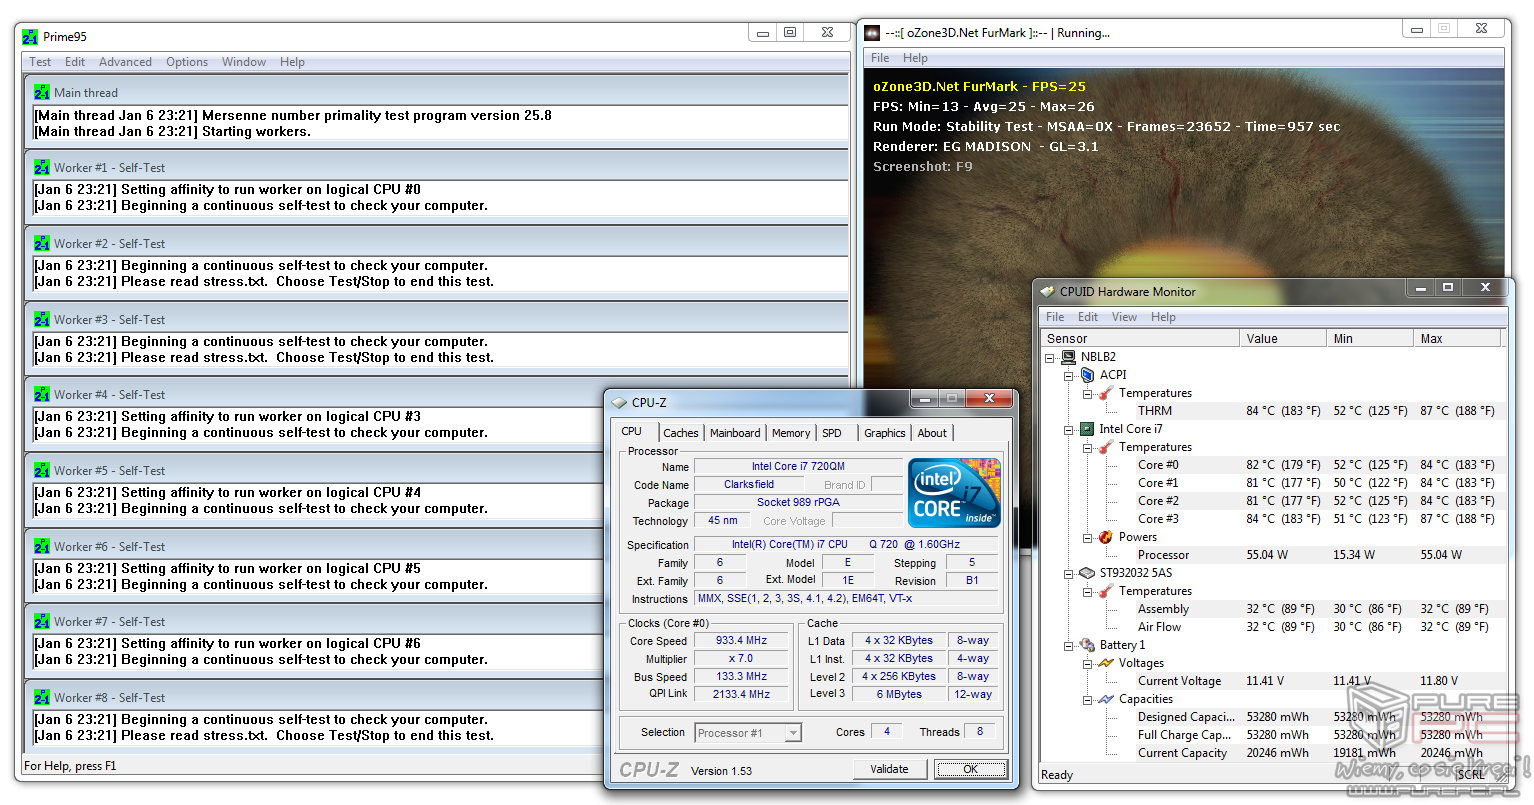The width and height of the screenshot is (1534, 805).
Task: Collapse the Powers node
Action: pyautogui.click(x=1088, y=537)
